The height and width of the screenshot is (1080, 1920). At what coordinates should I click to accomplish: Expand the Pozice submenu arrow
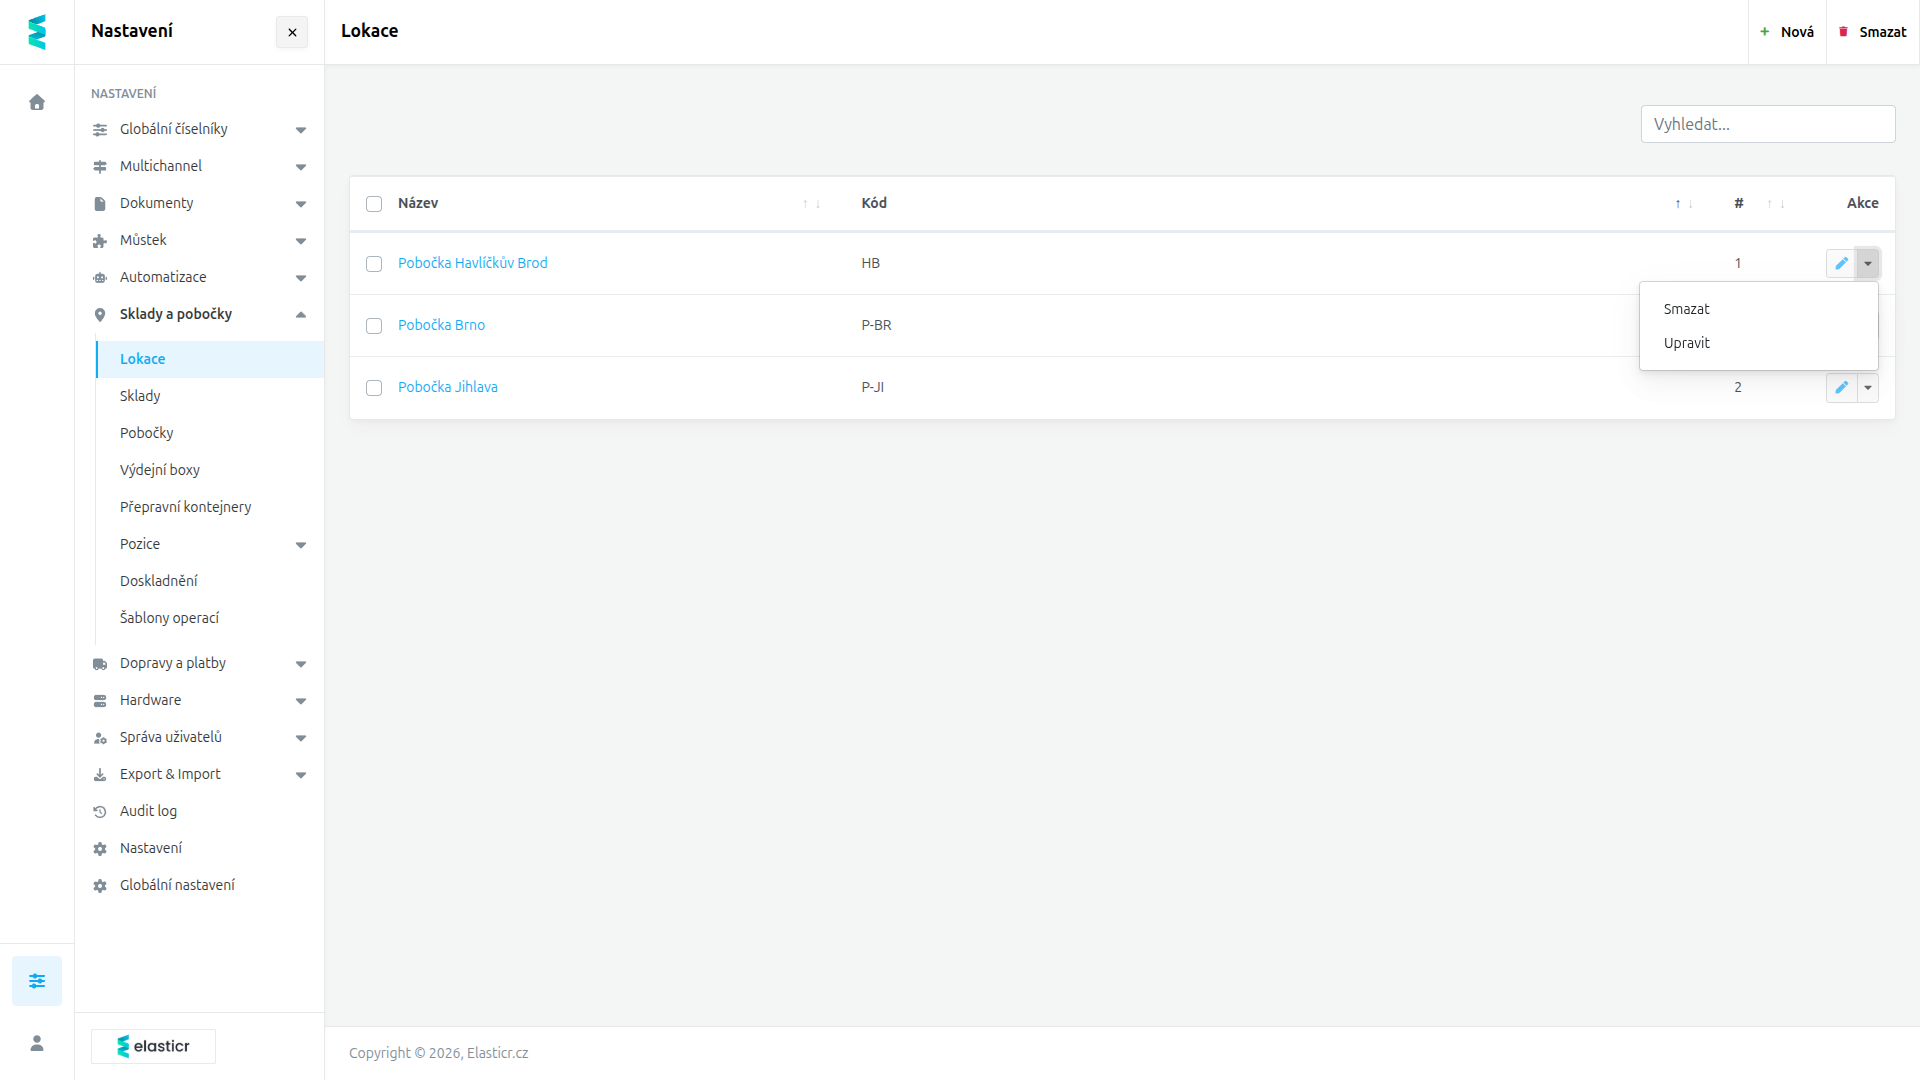pyautogui.click(x=301, y=545)
